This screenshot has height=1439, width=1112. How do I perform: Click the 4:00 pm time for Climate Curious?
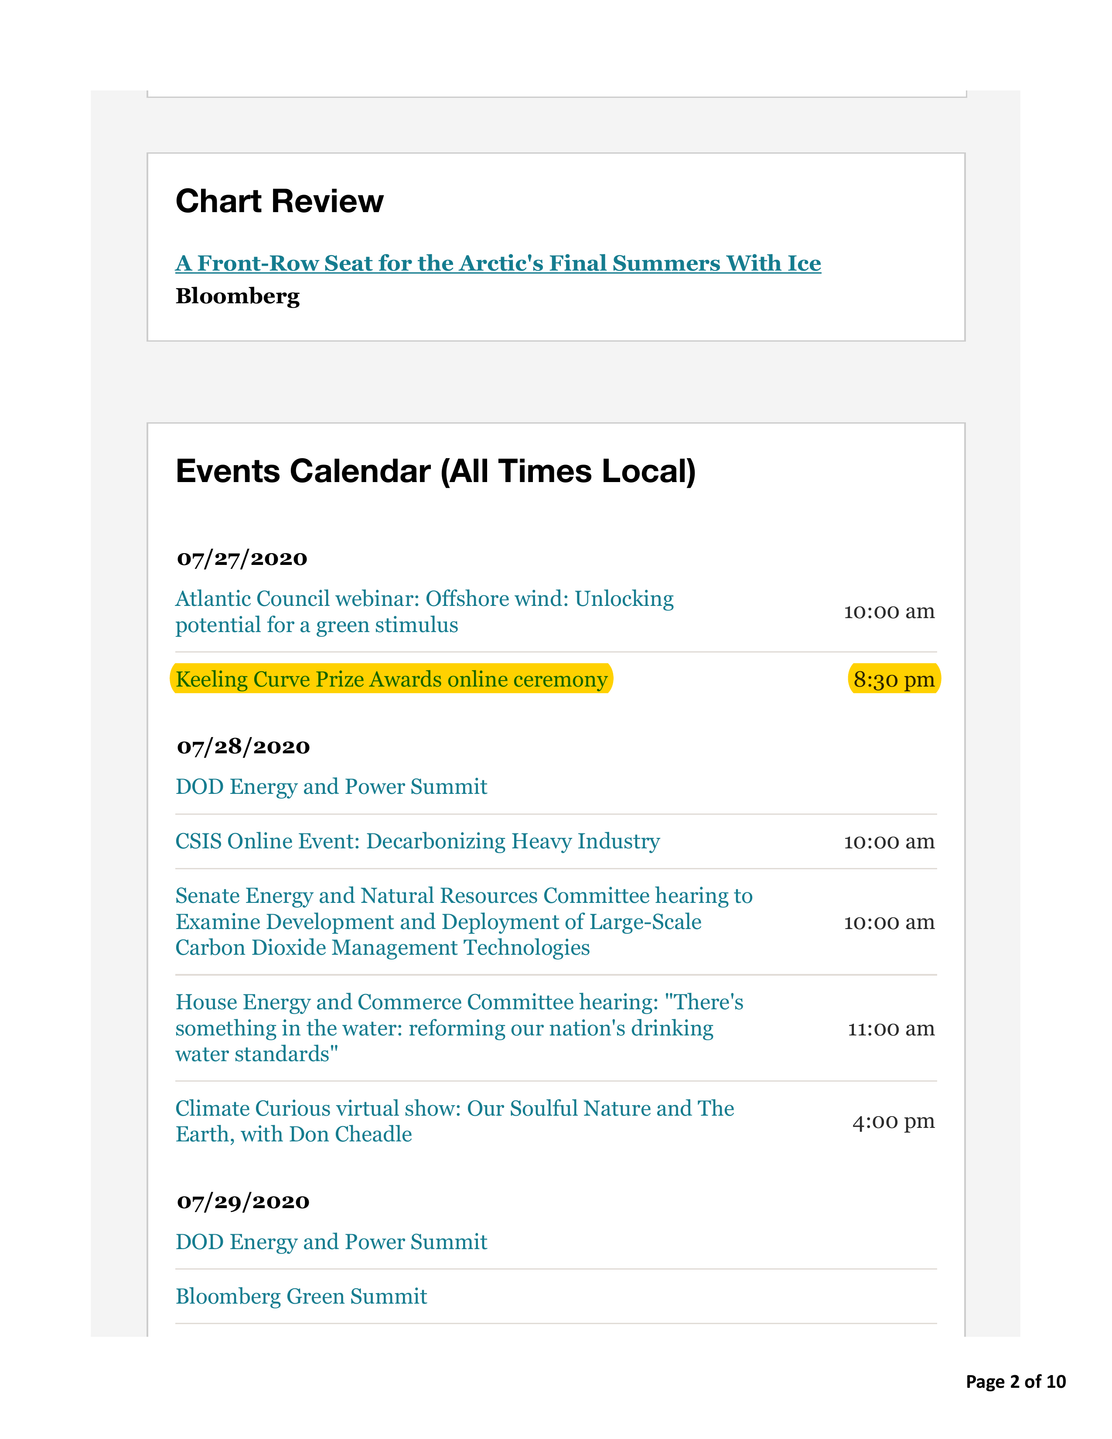click(893, 1121)
